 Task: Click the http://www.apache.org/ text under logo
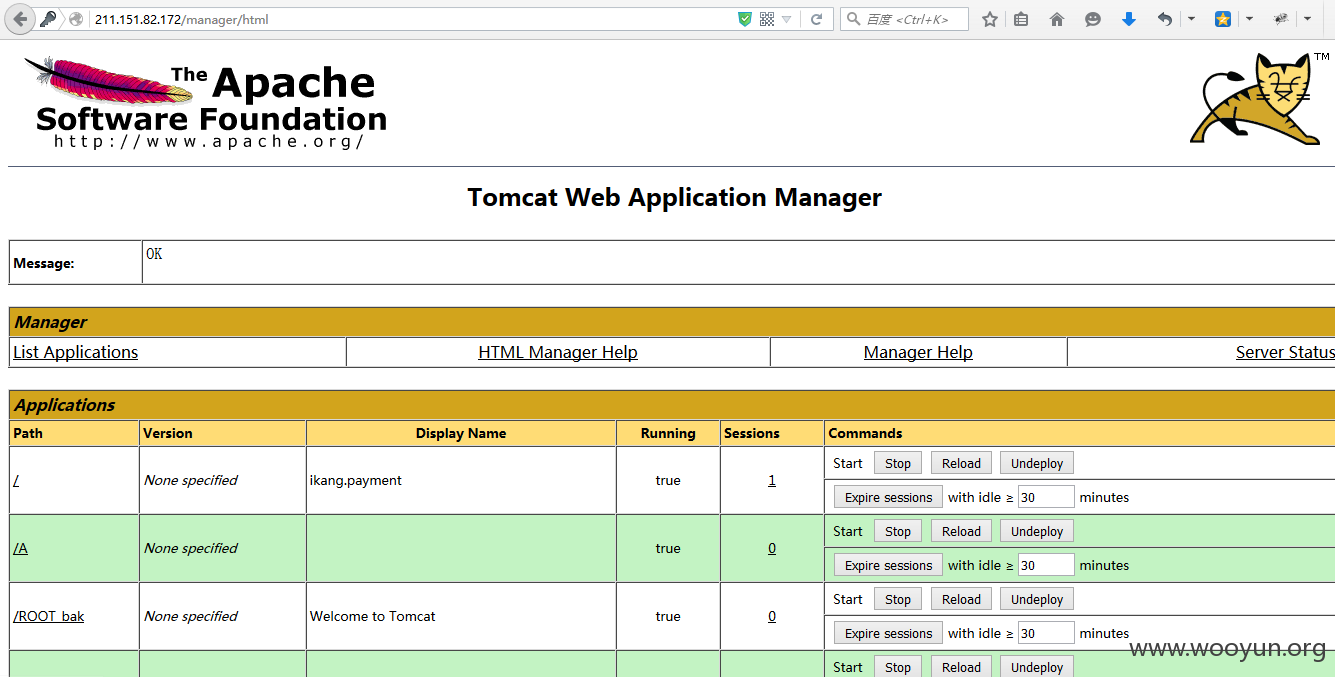[x=209, y=141]
